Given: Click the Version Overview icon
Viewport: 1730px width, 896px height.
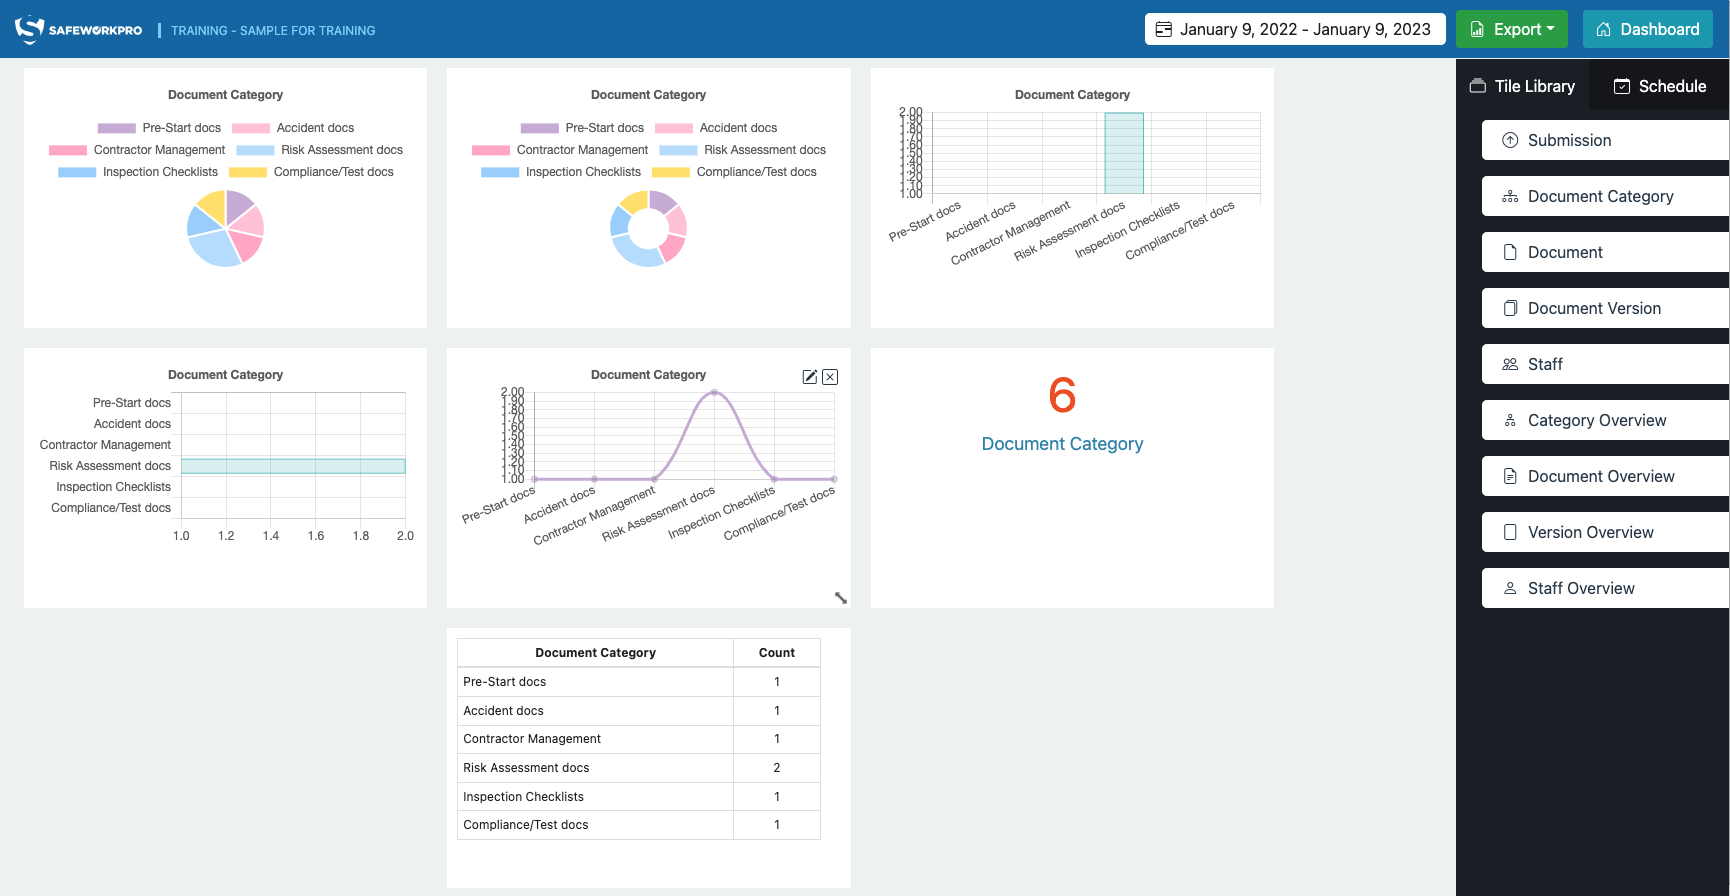Looking at the screenshot, I should 1510,532.
